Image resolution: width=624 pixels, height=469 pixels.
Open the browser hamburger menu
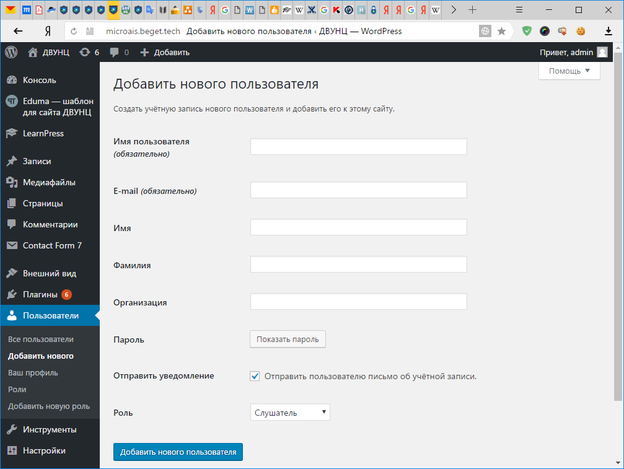519,10
